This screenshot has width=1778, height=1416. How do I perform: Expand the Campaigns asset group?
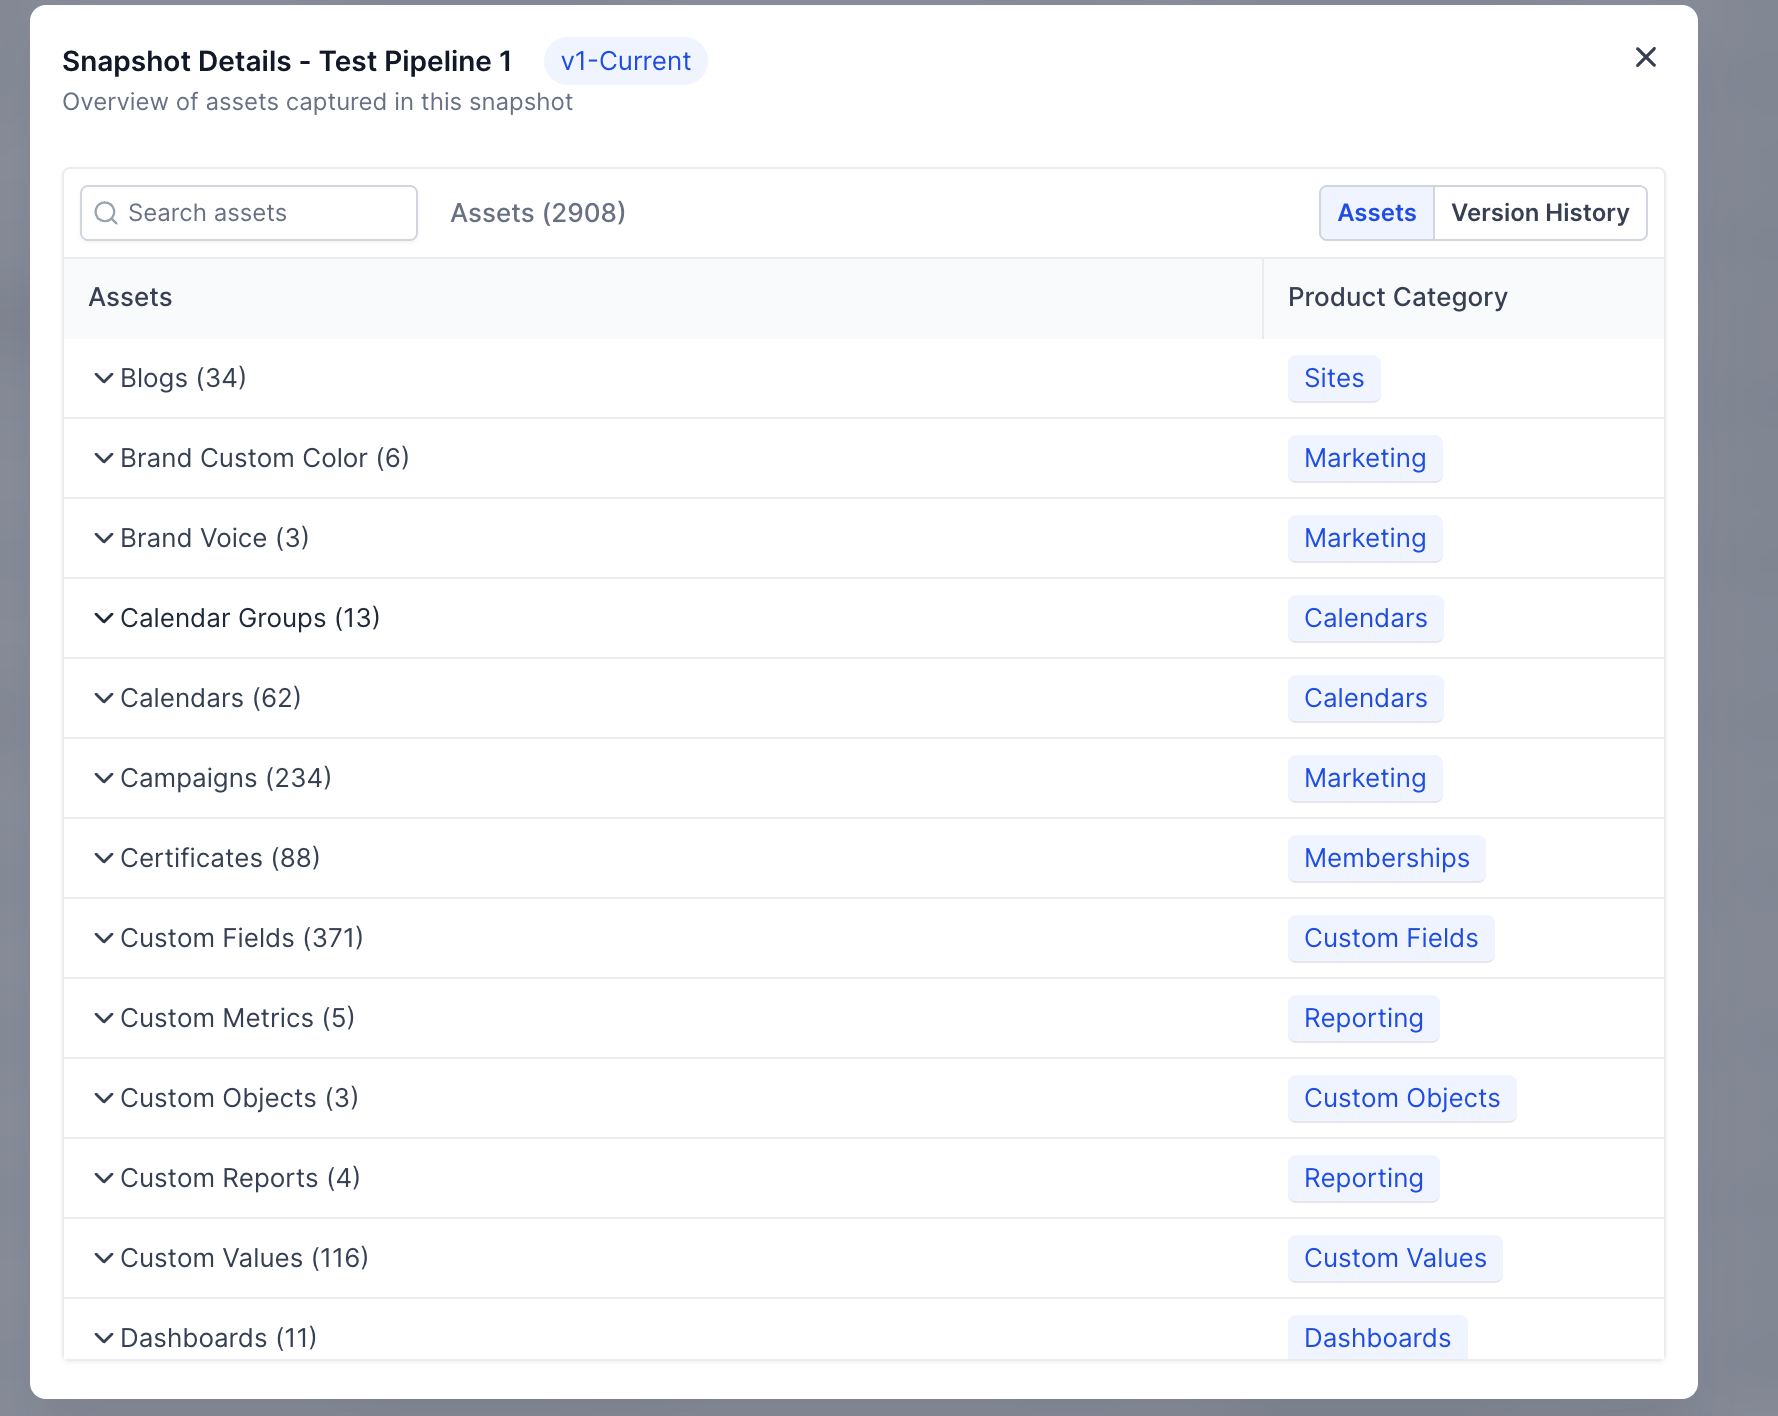point(104,777)
